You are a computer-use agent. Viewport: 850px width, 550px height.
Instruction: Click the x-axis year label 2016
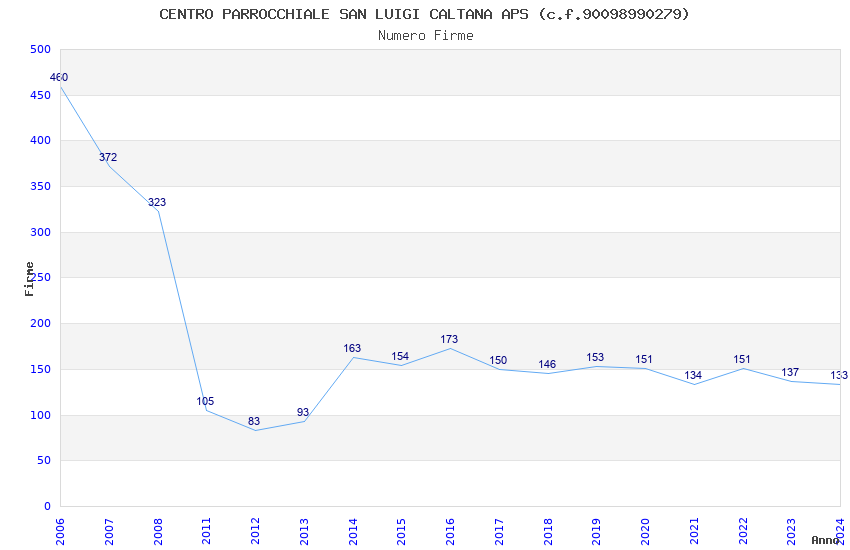coord(450,531)
